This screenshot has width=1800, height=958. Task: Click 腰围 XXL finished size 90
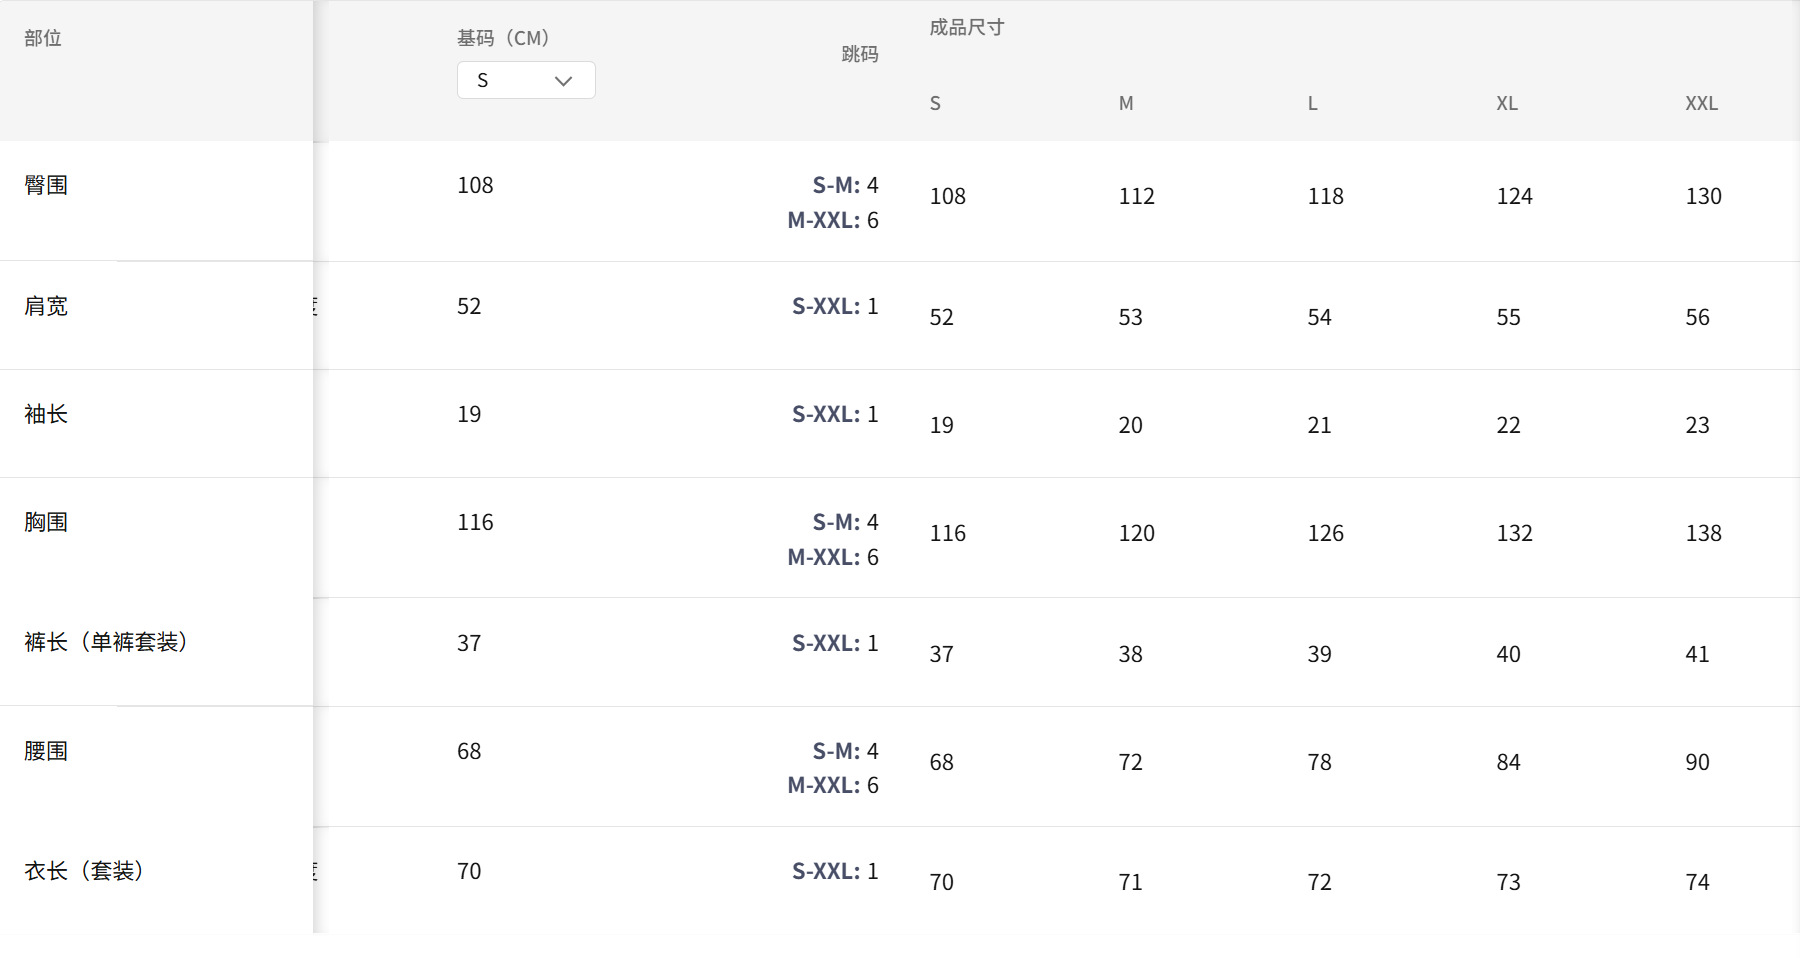click(1697, 762)
